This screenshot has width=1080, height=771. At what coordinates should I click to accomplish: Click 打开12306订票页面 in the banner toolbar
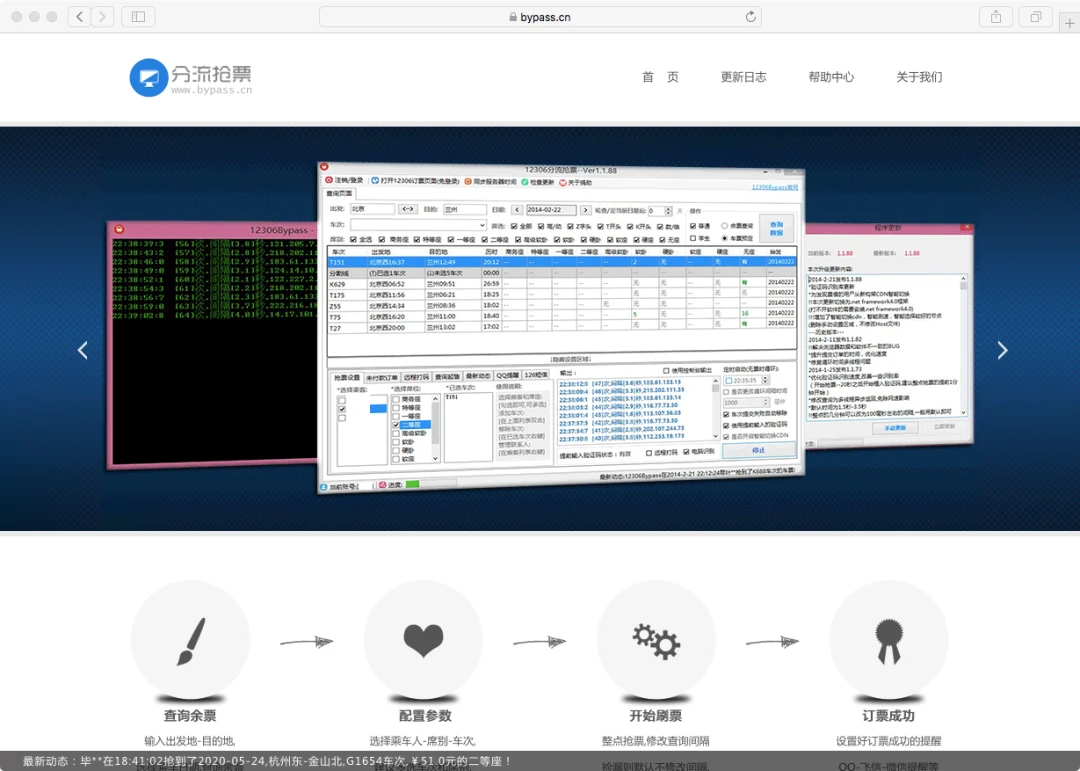coord(415,181)
